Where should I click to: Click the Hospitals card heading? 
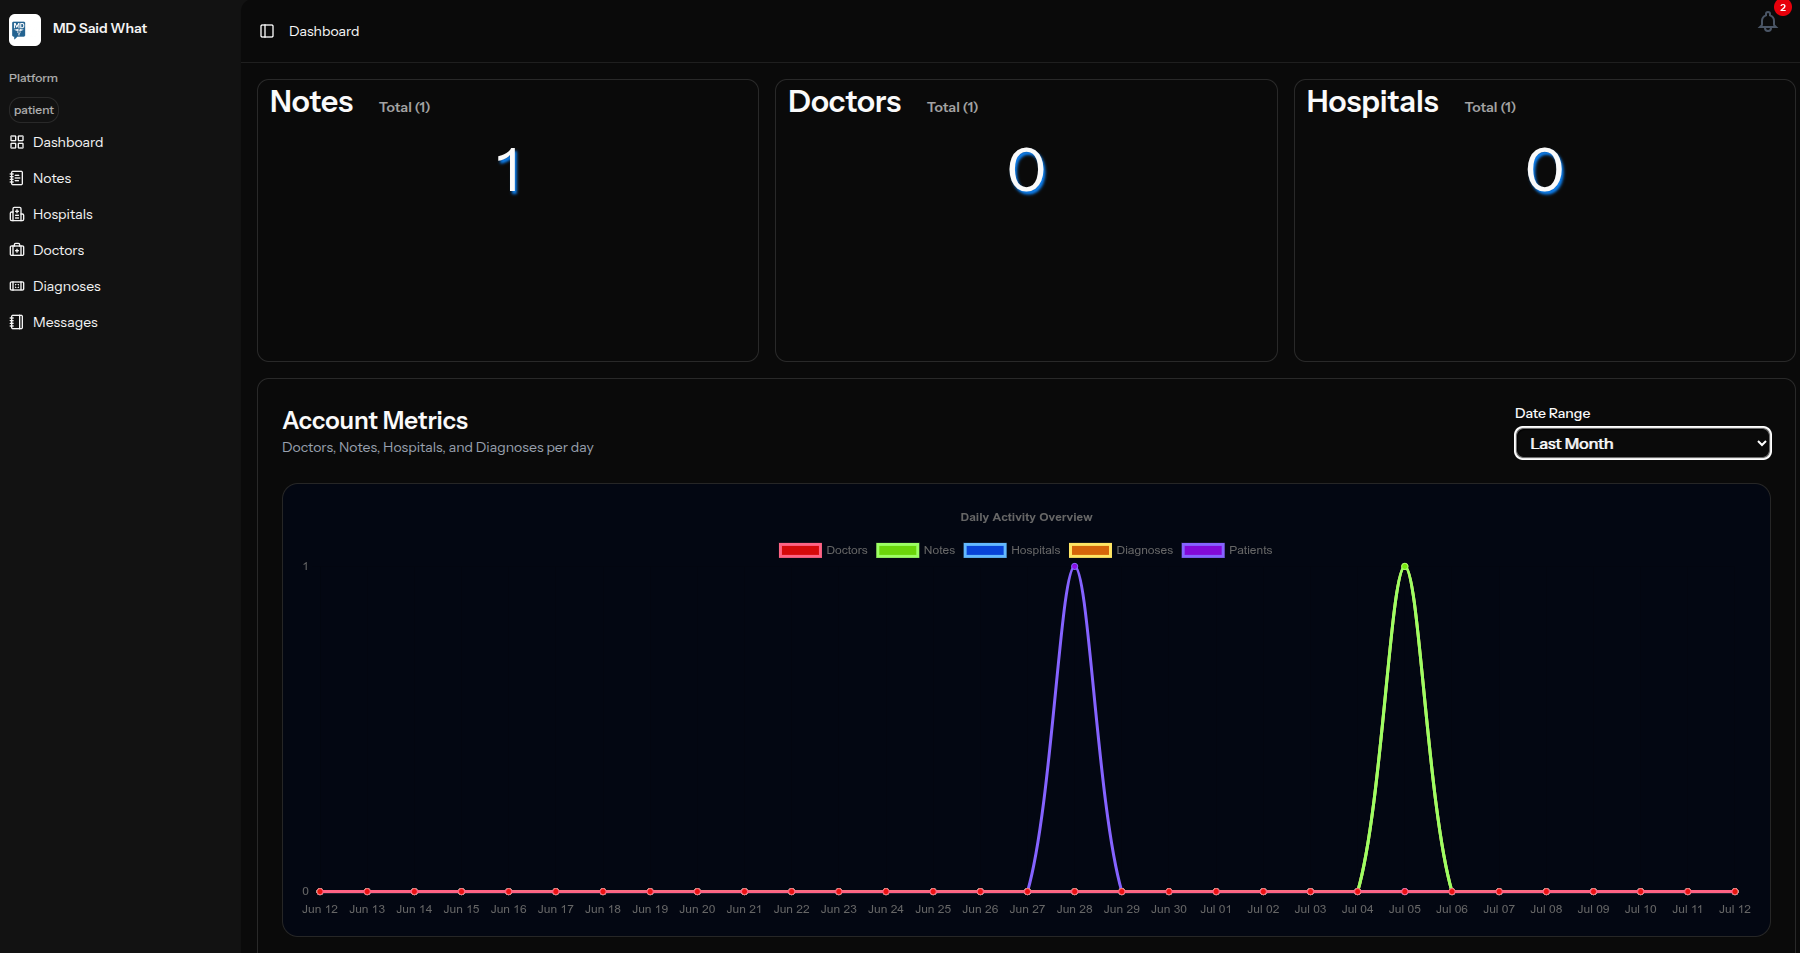(x=1373, y=102)
